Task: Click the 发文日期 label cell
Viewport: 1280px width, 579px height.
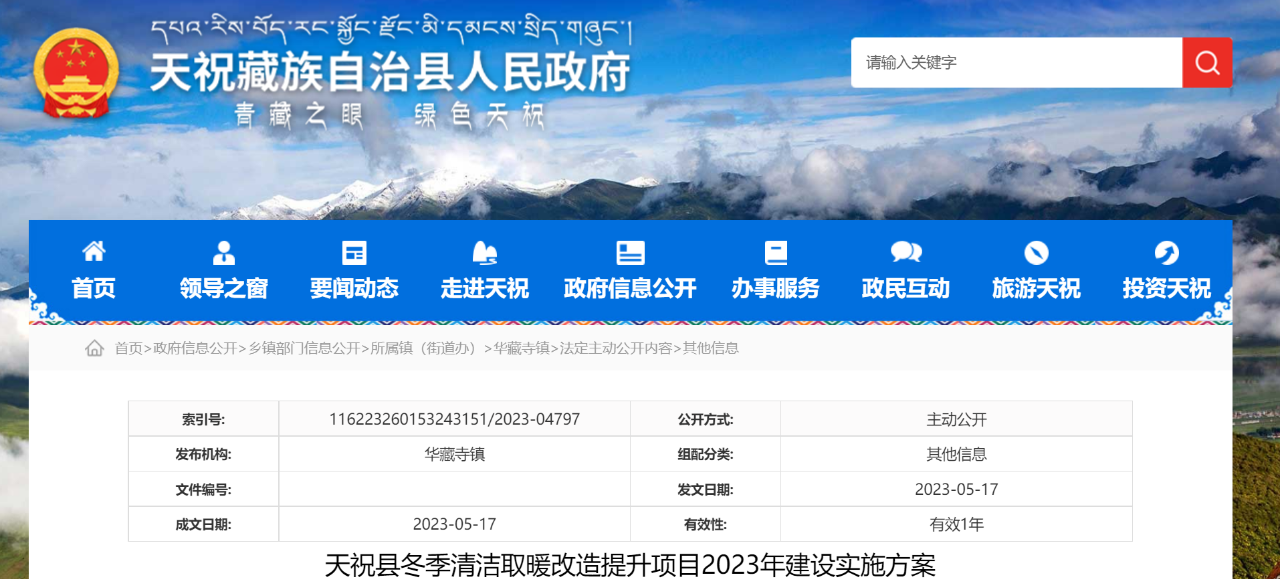Action: click(x=705, y=489)
